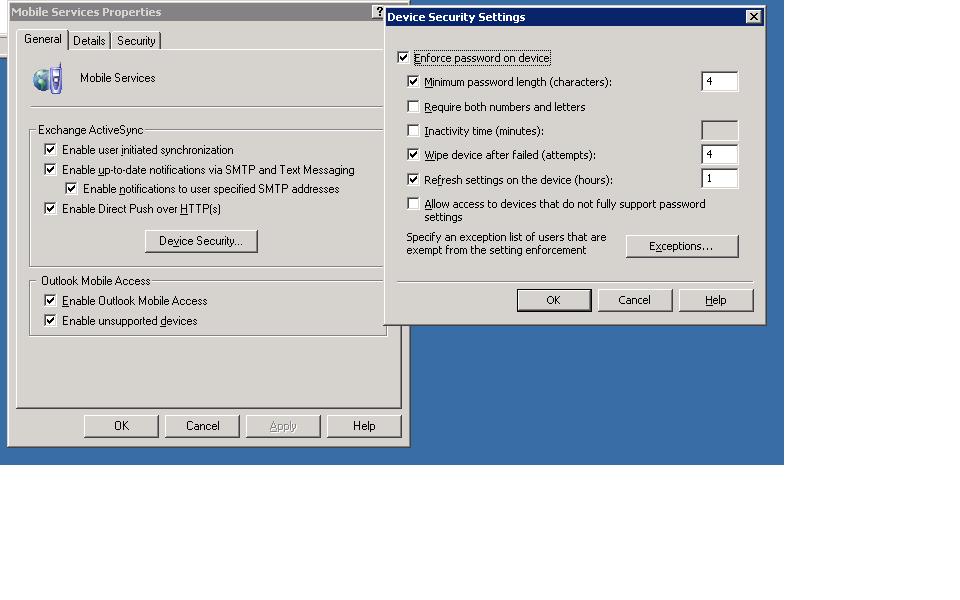Image resolution: width=960 pixels, height=600 pixels.
Task: Click Cancel in Device Security Settings
Action: point(634,300)
